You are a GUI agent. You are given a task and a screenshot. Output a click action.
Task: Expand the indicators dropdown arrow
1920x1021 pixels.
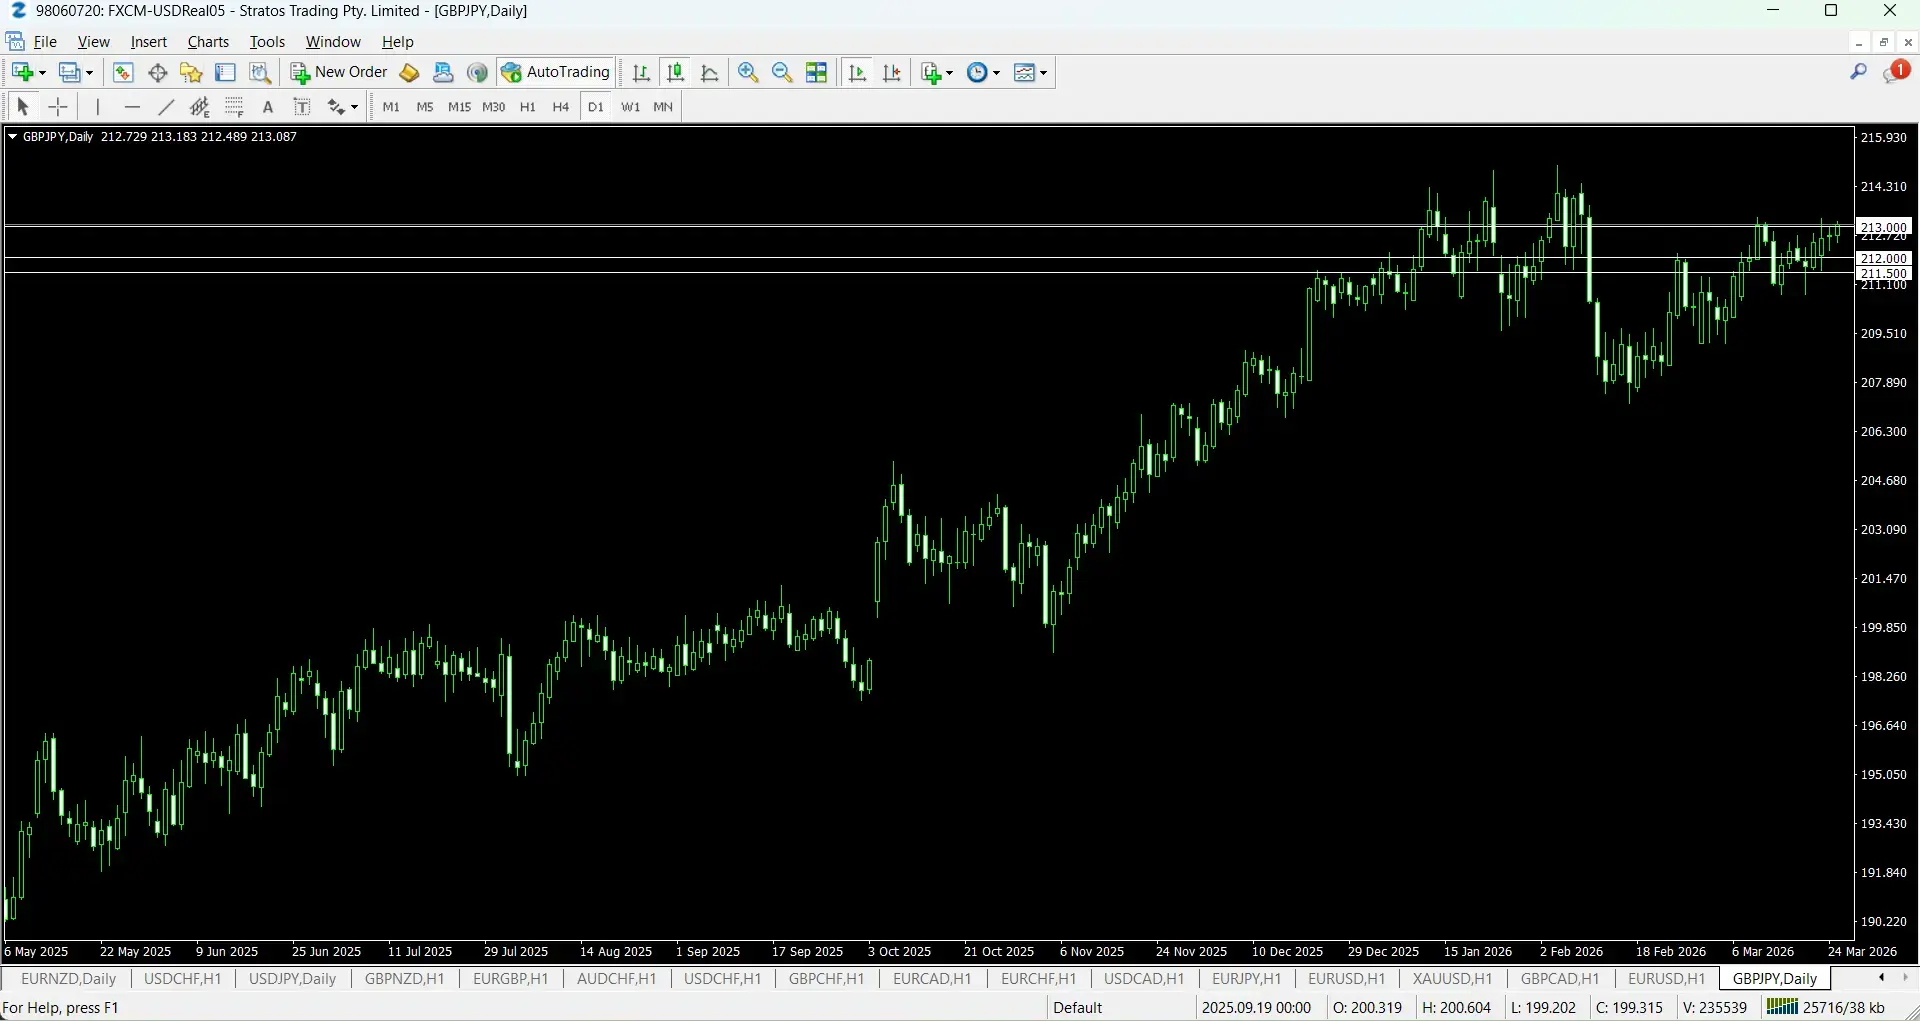[x=949, y=73]
